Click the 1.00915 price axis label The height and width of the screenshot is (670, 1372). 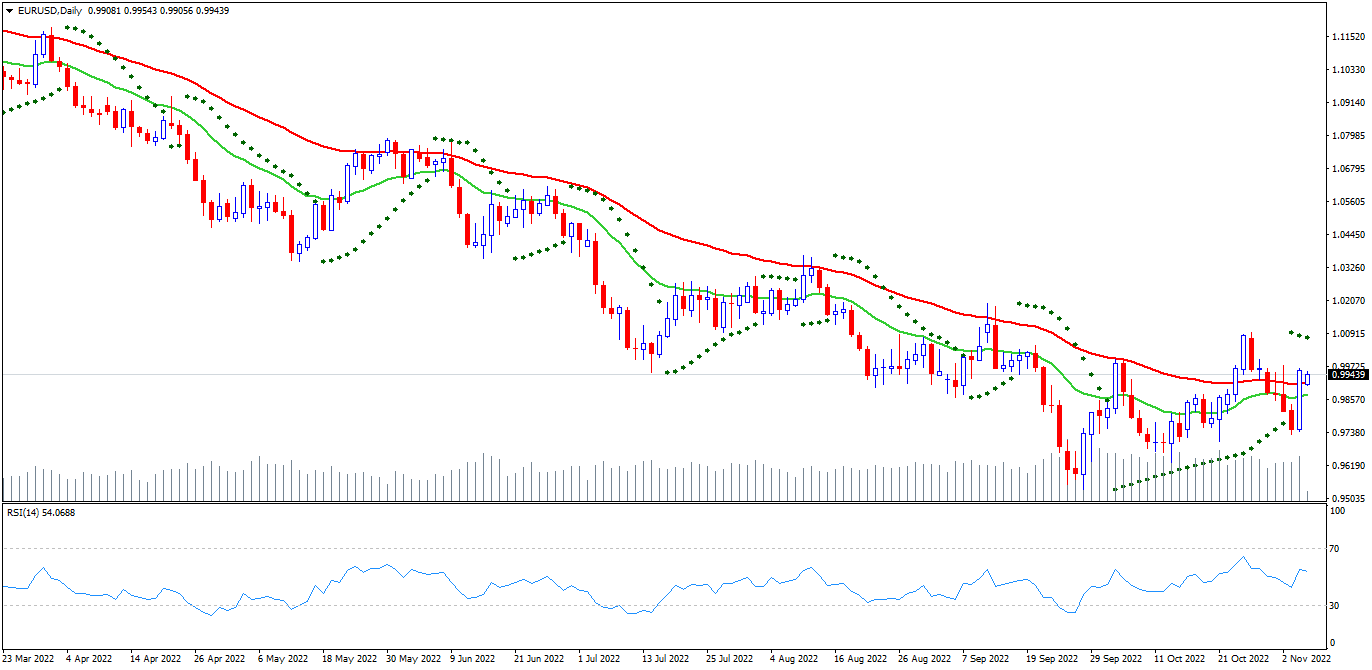point(1347,333)
